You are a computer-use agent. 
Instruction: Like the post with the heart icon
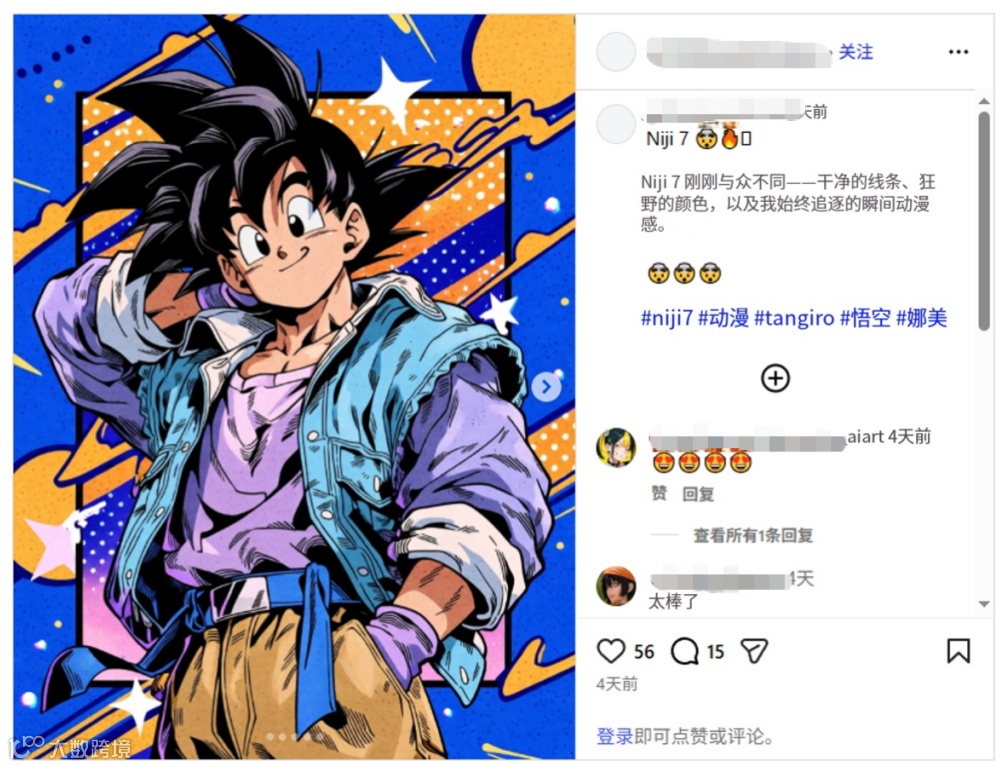tap(610, 651)
